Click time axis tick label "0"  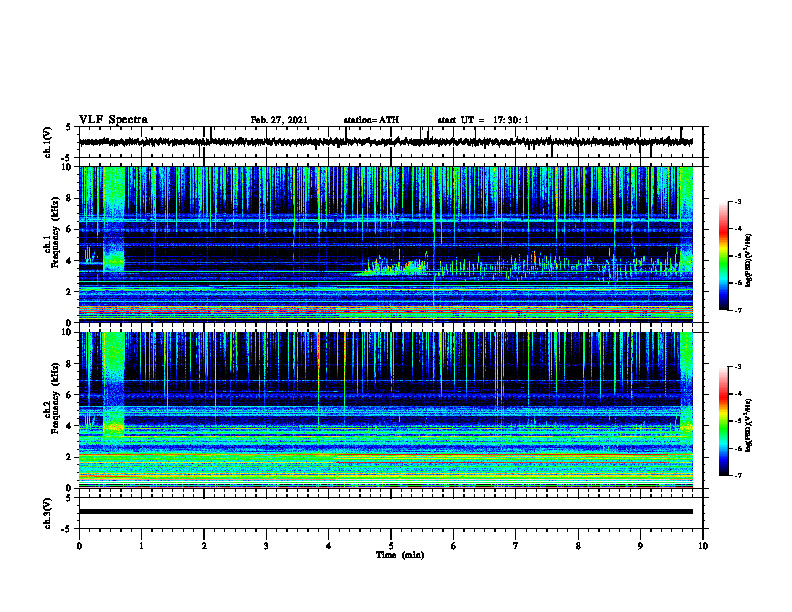click(79, 546)
